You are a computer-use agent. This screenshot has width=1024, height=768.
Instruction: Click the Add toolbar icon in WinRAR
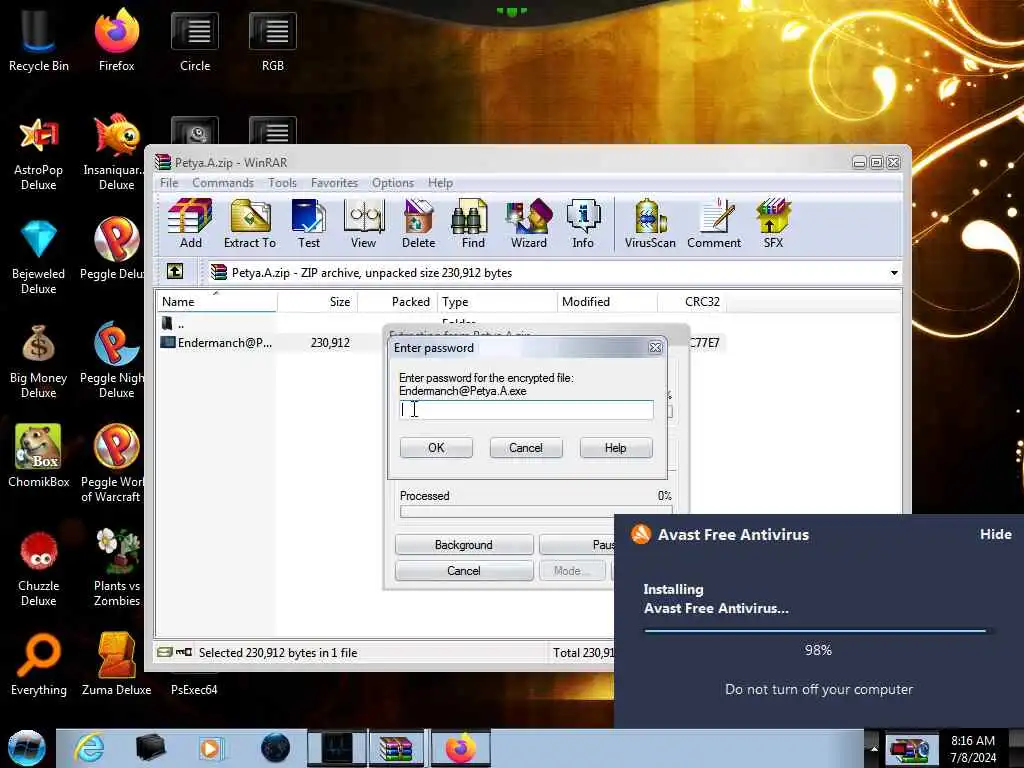point(190,223)
